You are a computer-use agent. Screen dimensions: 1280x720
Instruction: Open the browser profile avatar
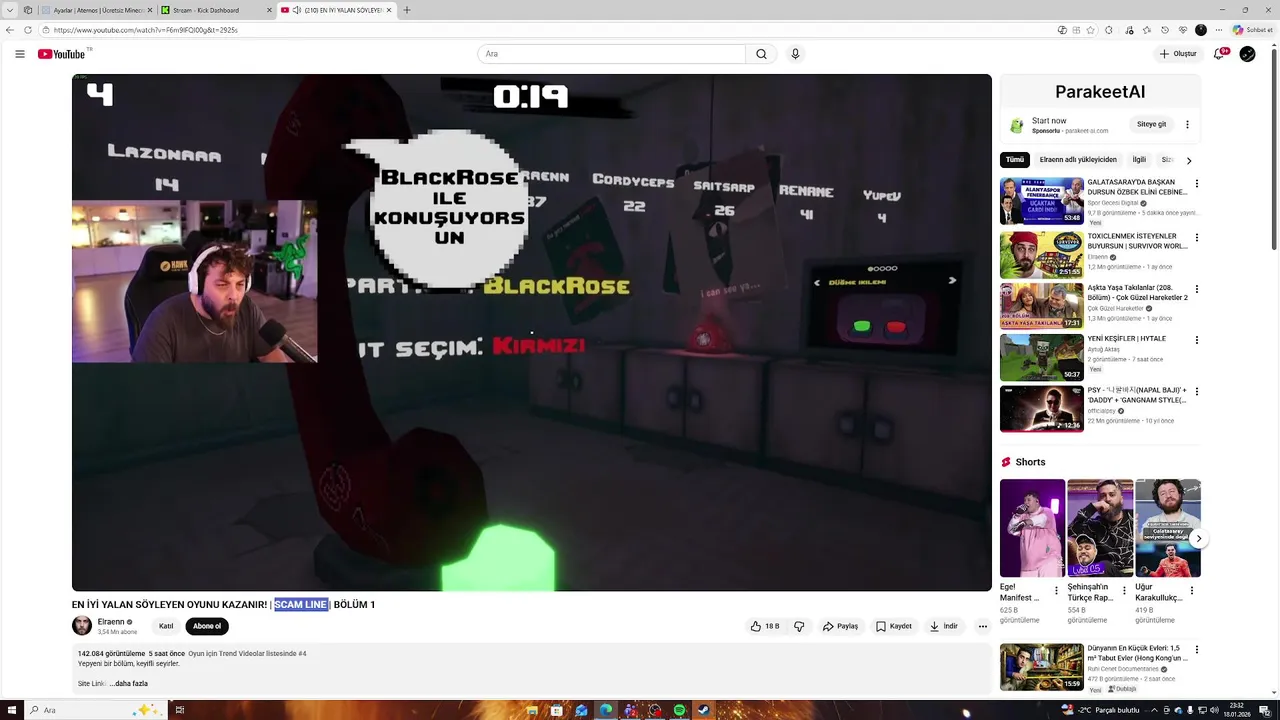coord(1201,30)
